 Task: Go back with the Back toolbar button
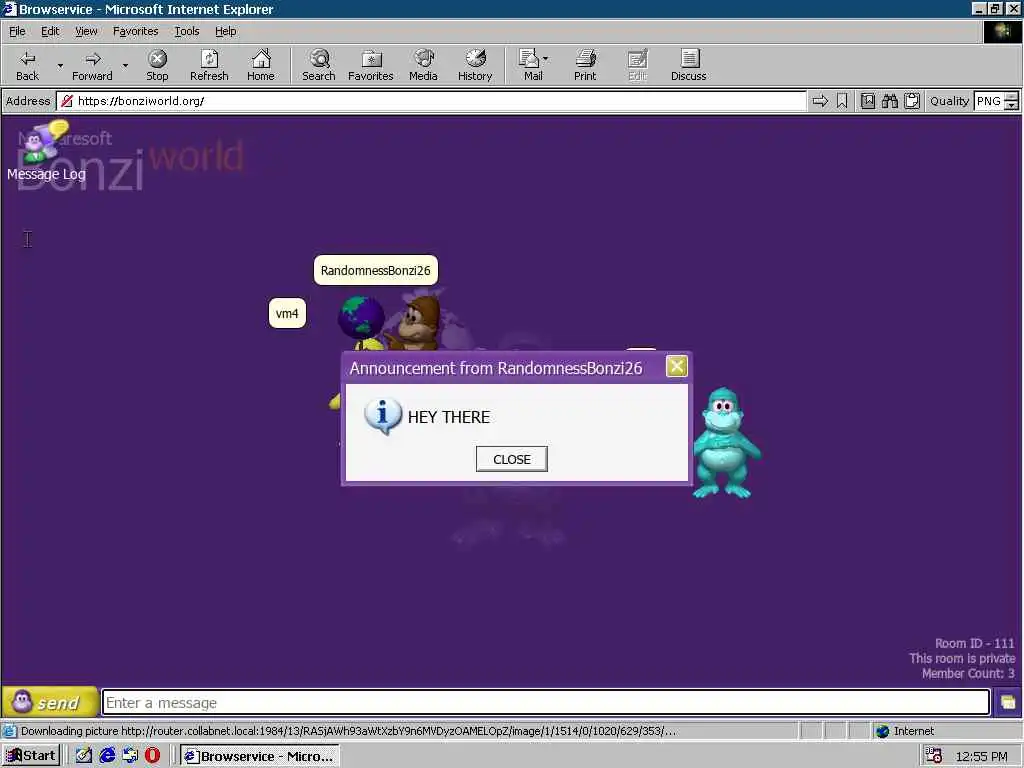click(x=27, y=65)
